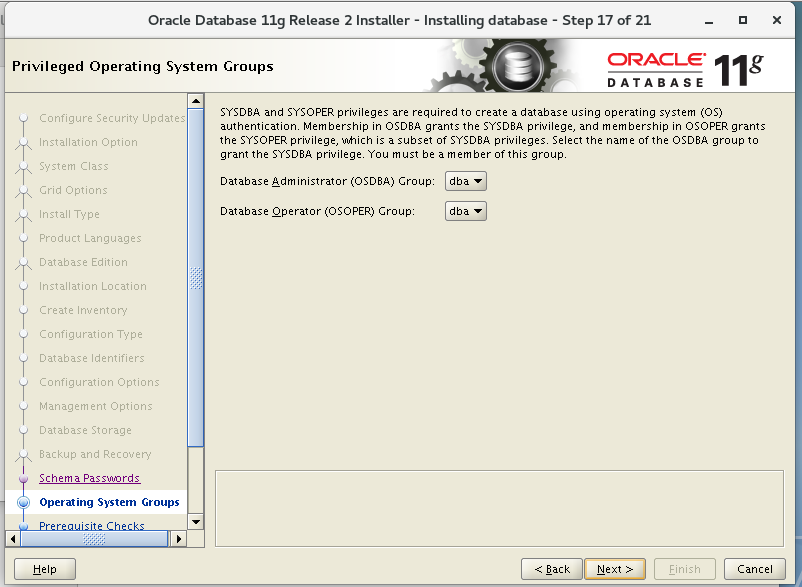Click the horizontal scrollbar right arrow
The width and height of the screenshot is (802, 587).
coord(179,538)
